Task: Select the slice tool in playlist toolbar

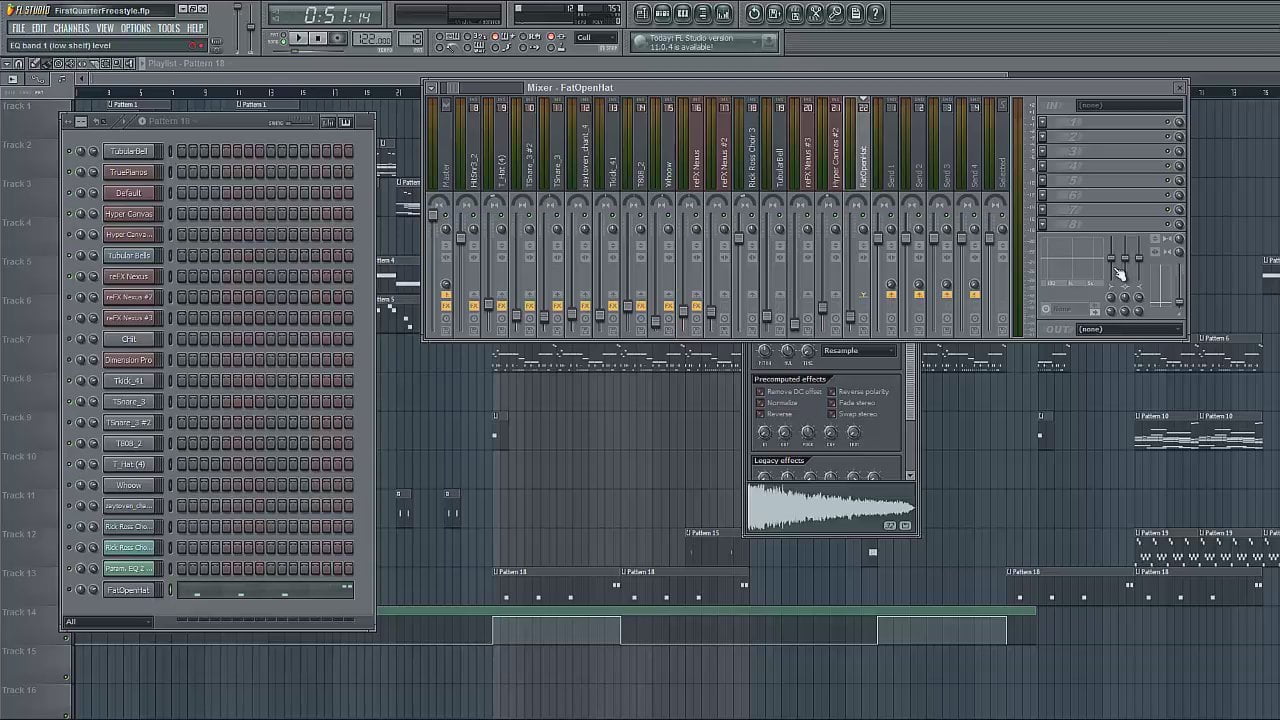Action: (94, 64)
